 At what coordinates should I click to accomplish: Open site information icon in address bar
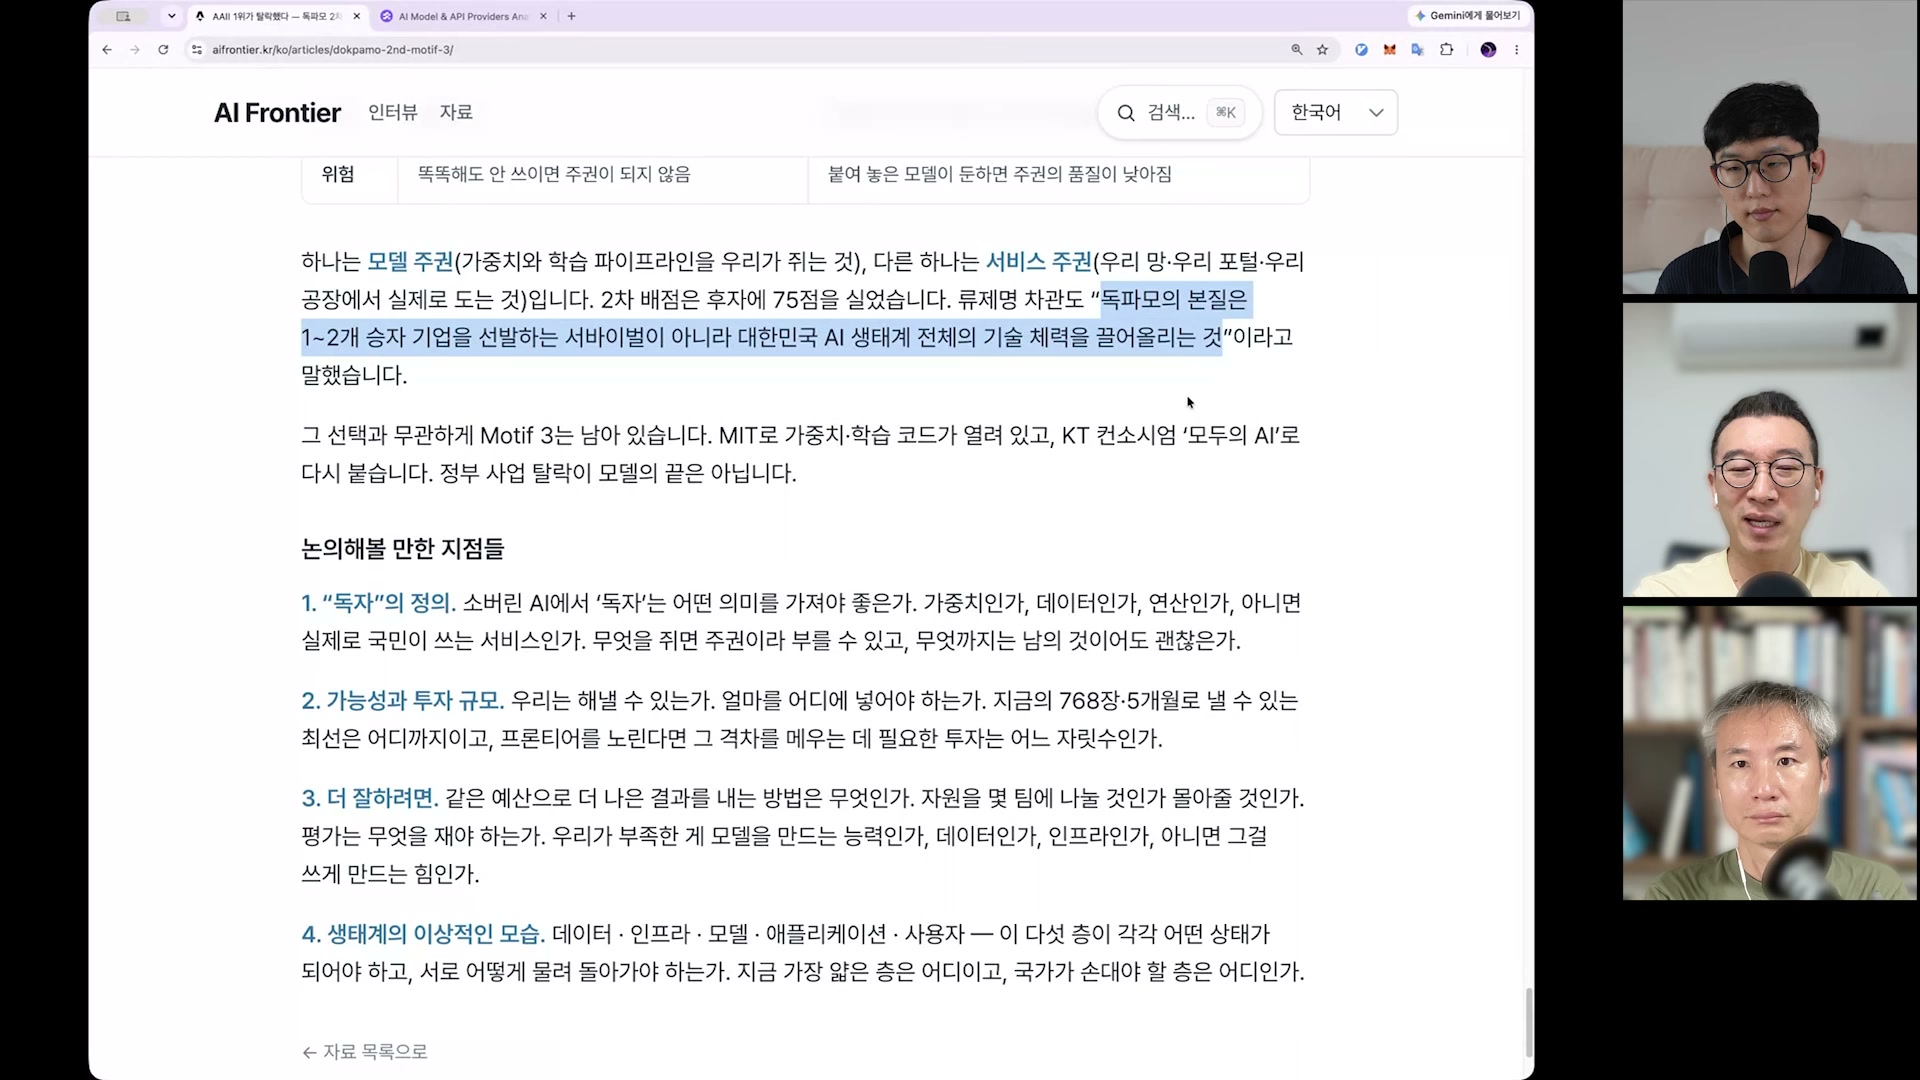point(197,49)
